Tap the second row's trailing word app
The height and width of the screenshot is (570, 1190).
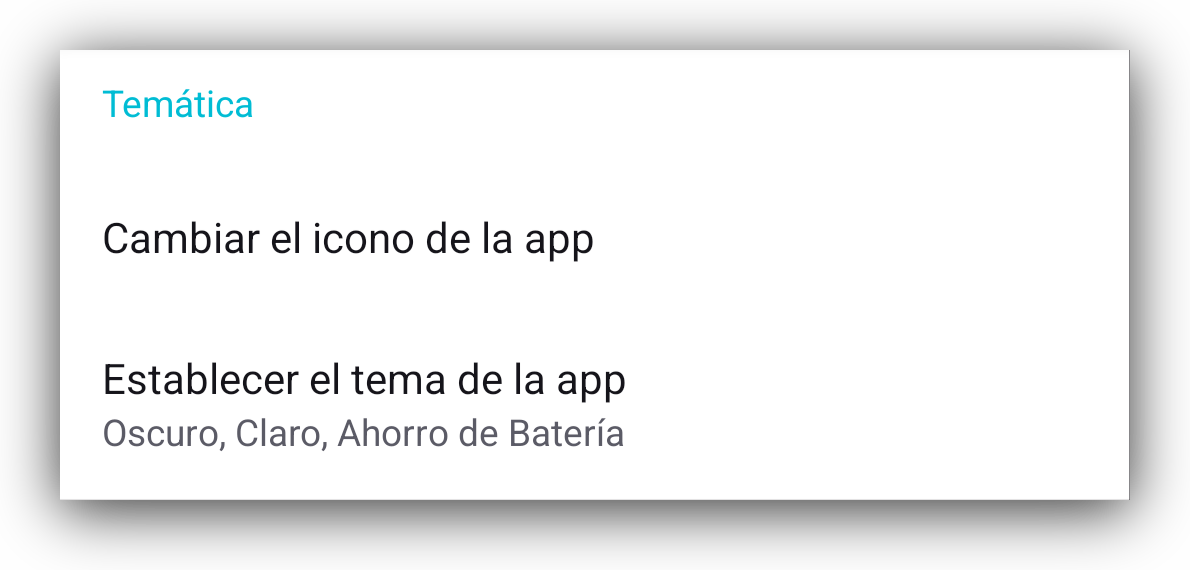coord(592,384)
